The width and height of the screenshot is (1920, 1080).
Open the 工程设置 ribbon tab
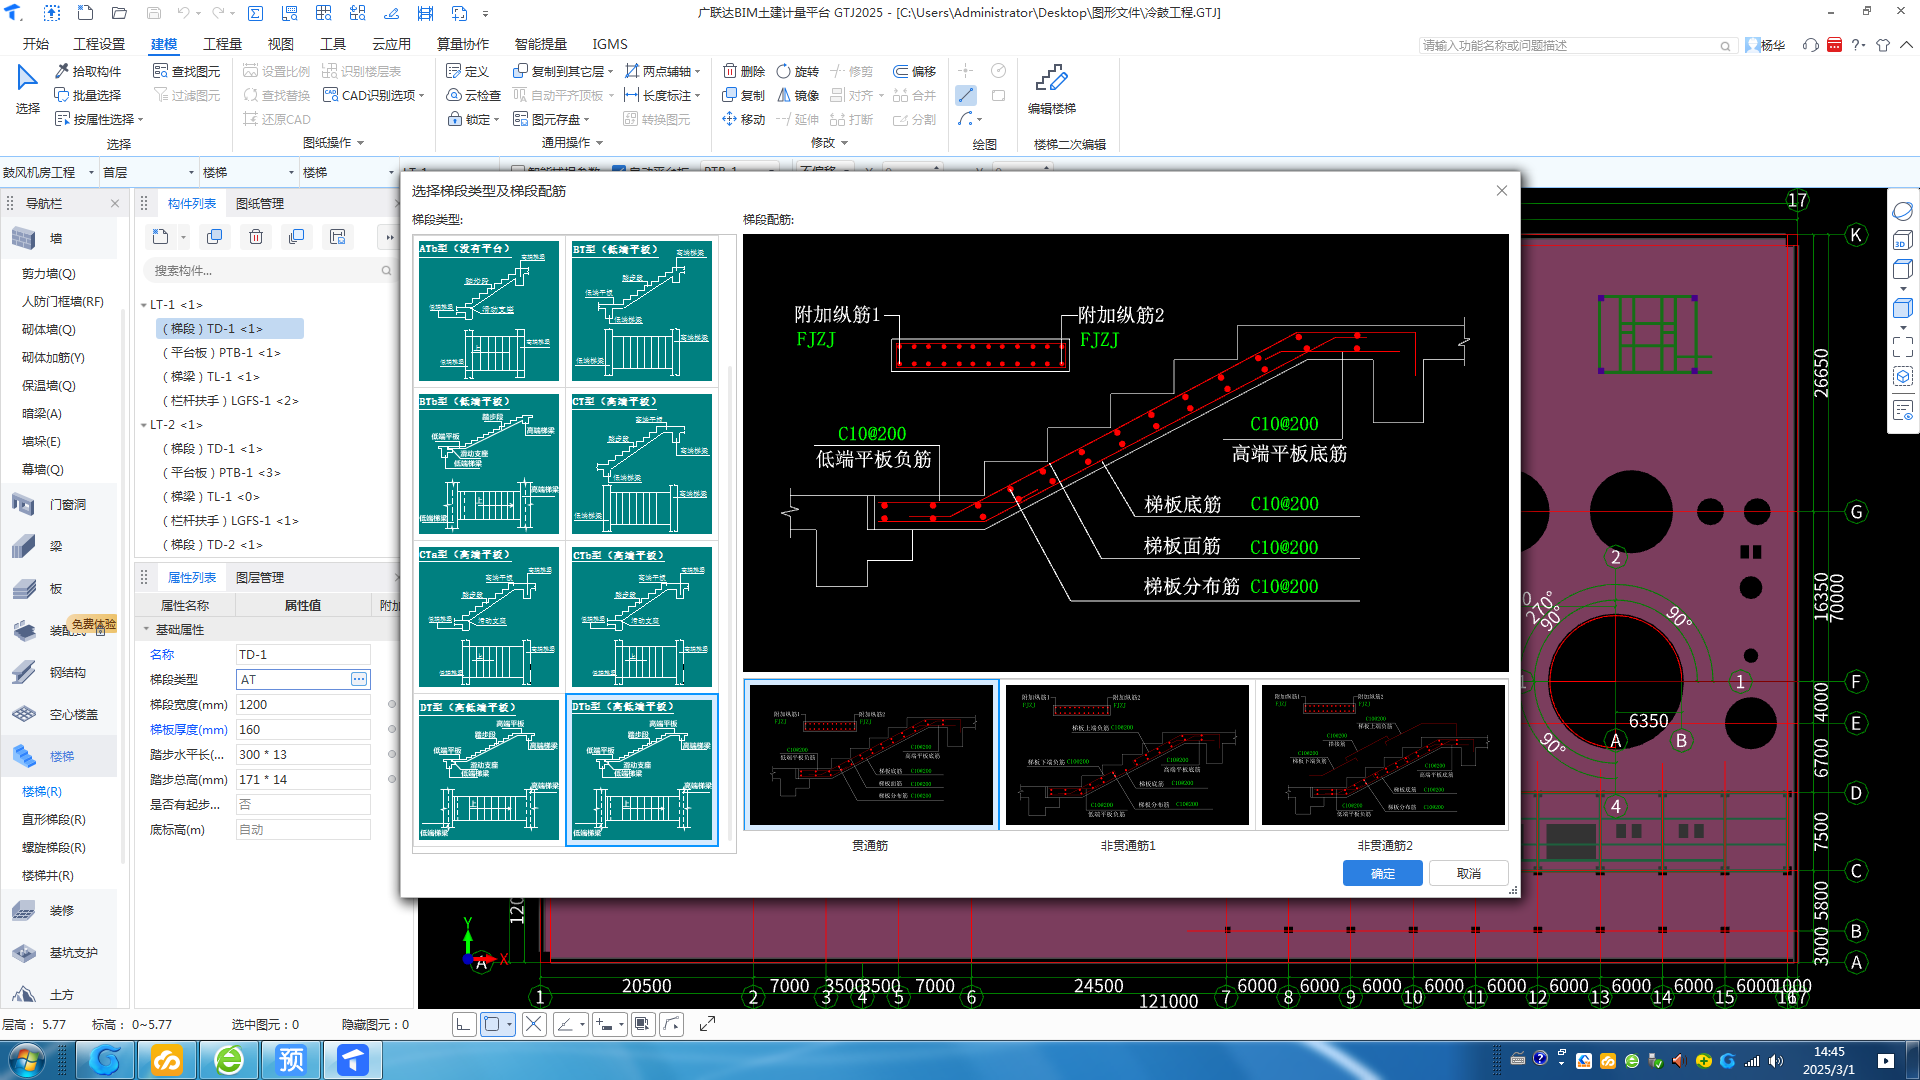(99, 44)
